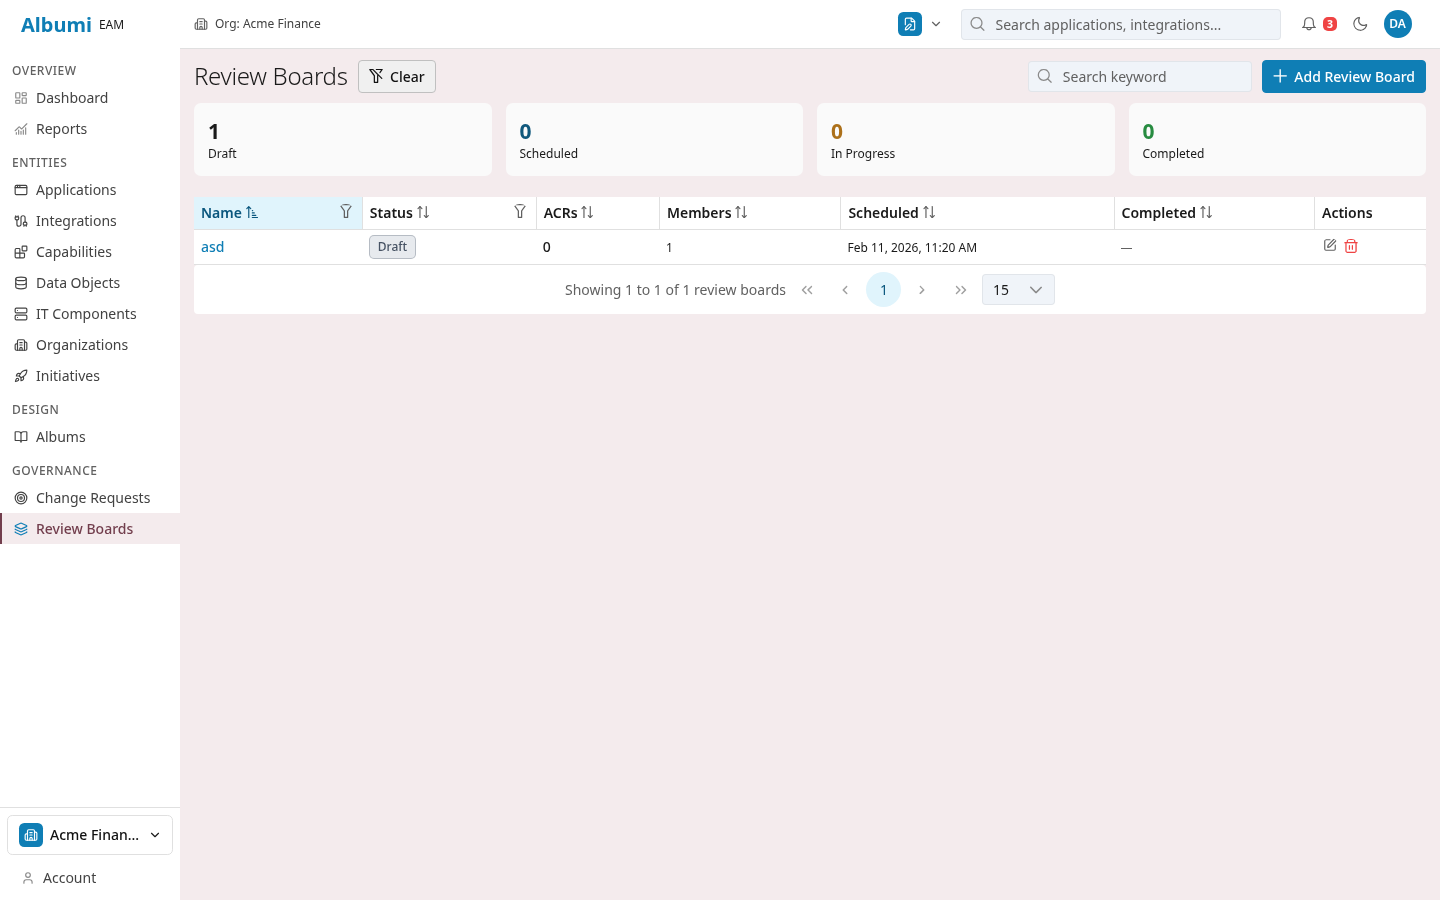Click the DA user avatar
This screenshot has width=1440, height=900.
click(1397, 24)
